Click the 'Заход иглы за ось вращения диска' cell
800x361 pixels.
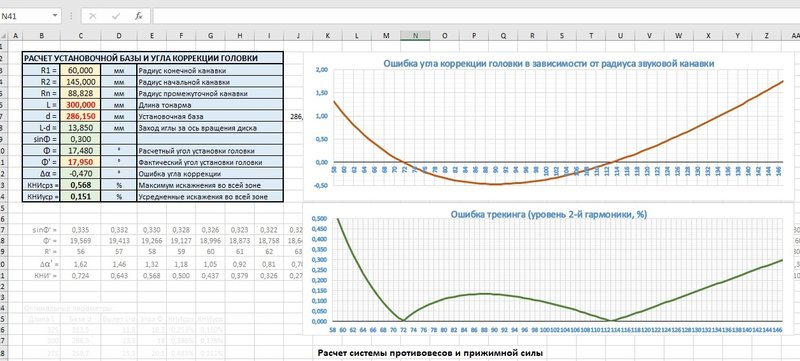[x=209, y=127]
